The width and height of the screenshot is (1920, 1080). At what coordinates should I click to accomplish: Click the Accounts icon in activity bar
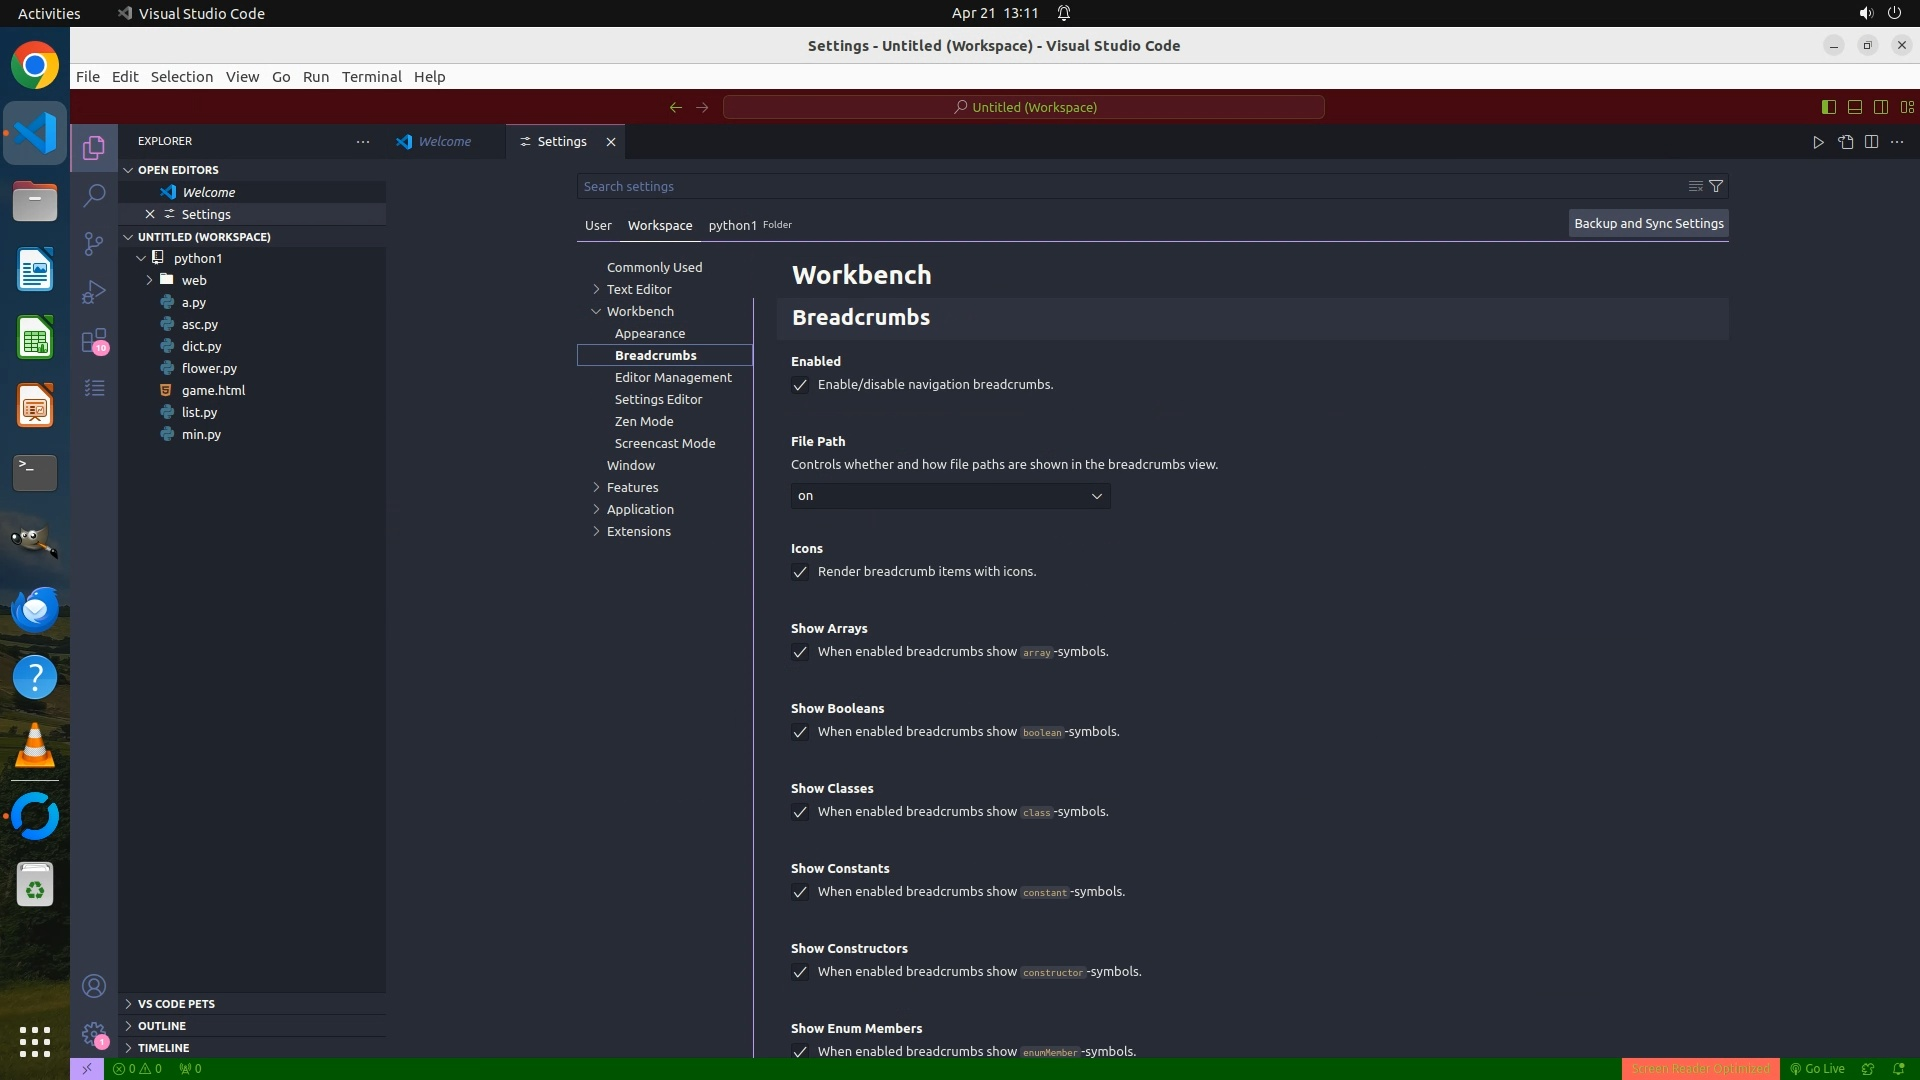click(x=94, y=986)
